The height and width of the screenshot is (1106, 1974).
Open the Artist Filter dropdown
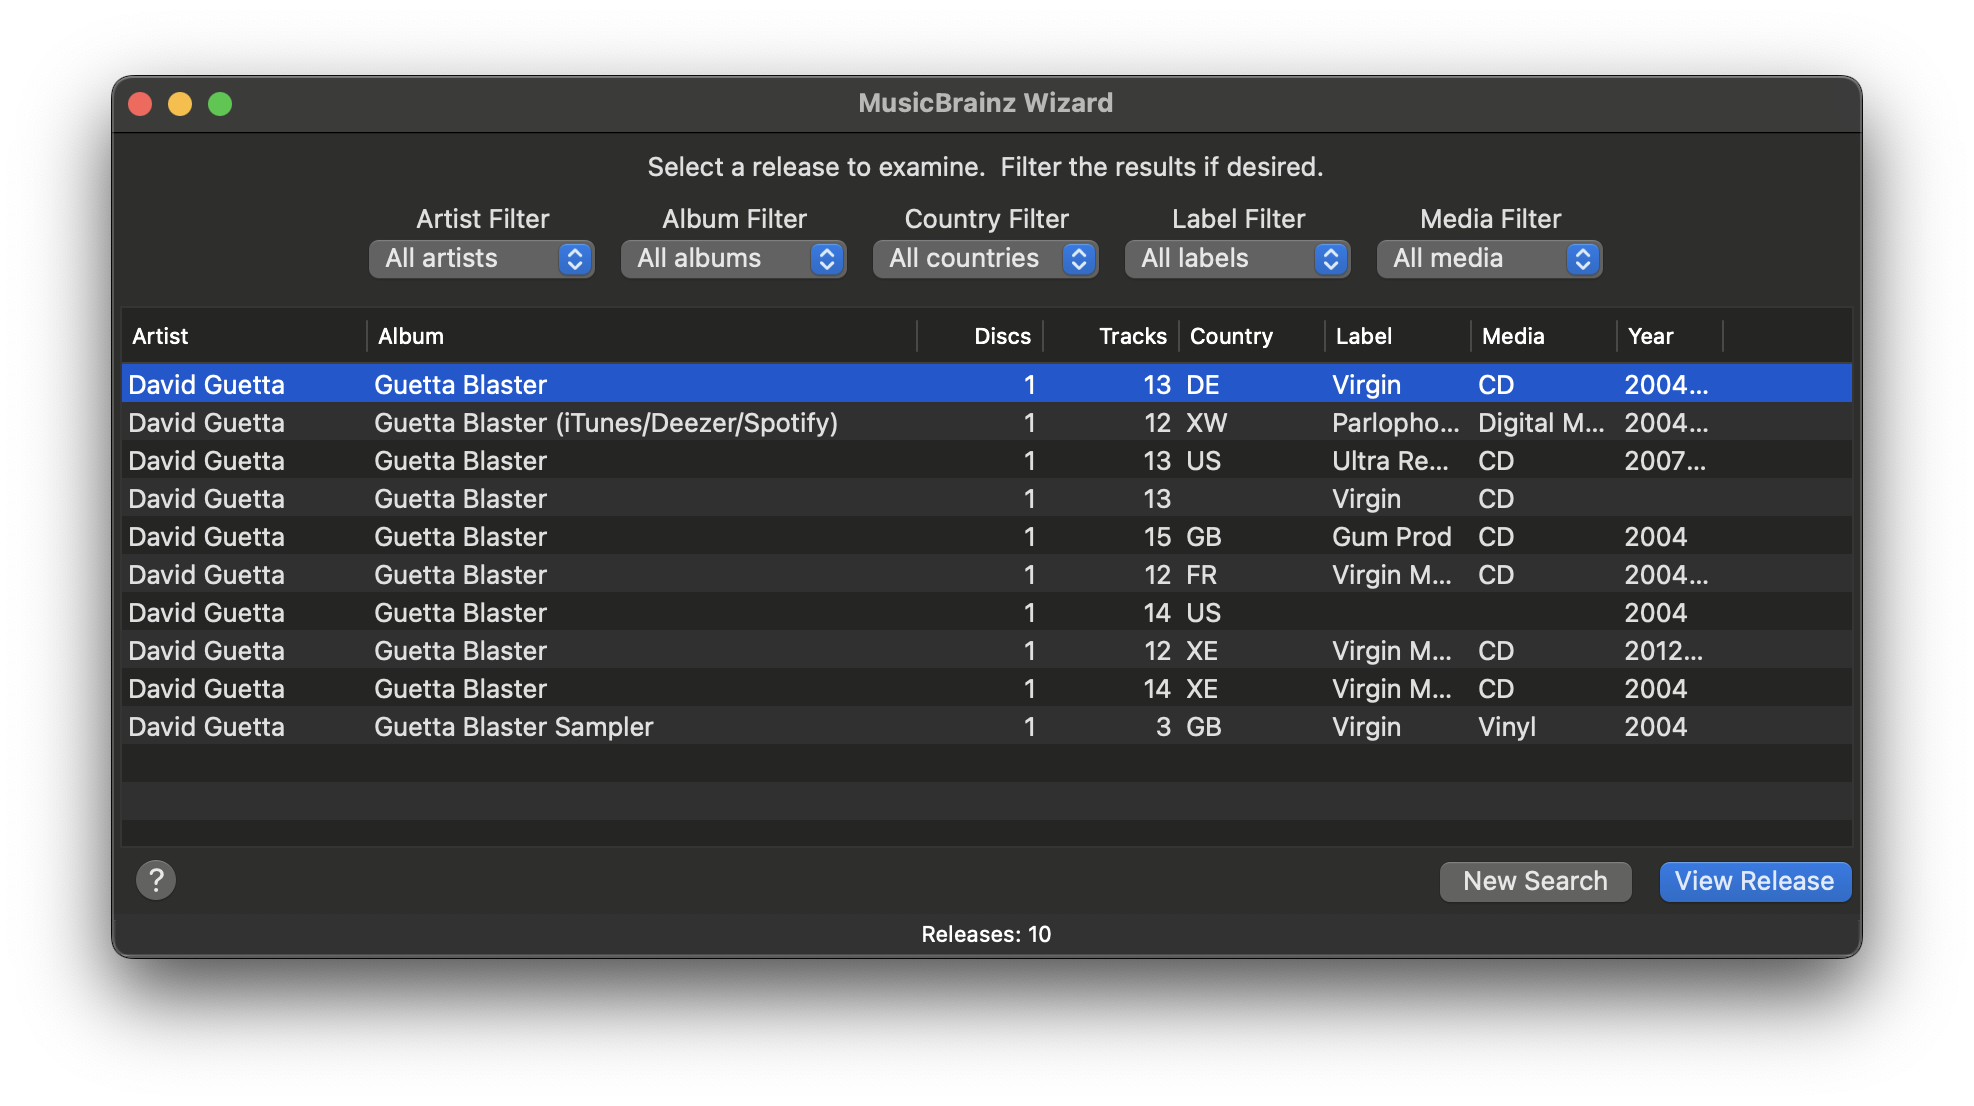pos(482,259)
